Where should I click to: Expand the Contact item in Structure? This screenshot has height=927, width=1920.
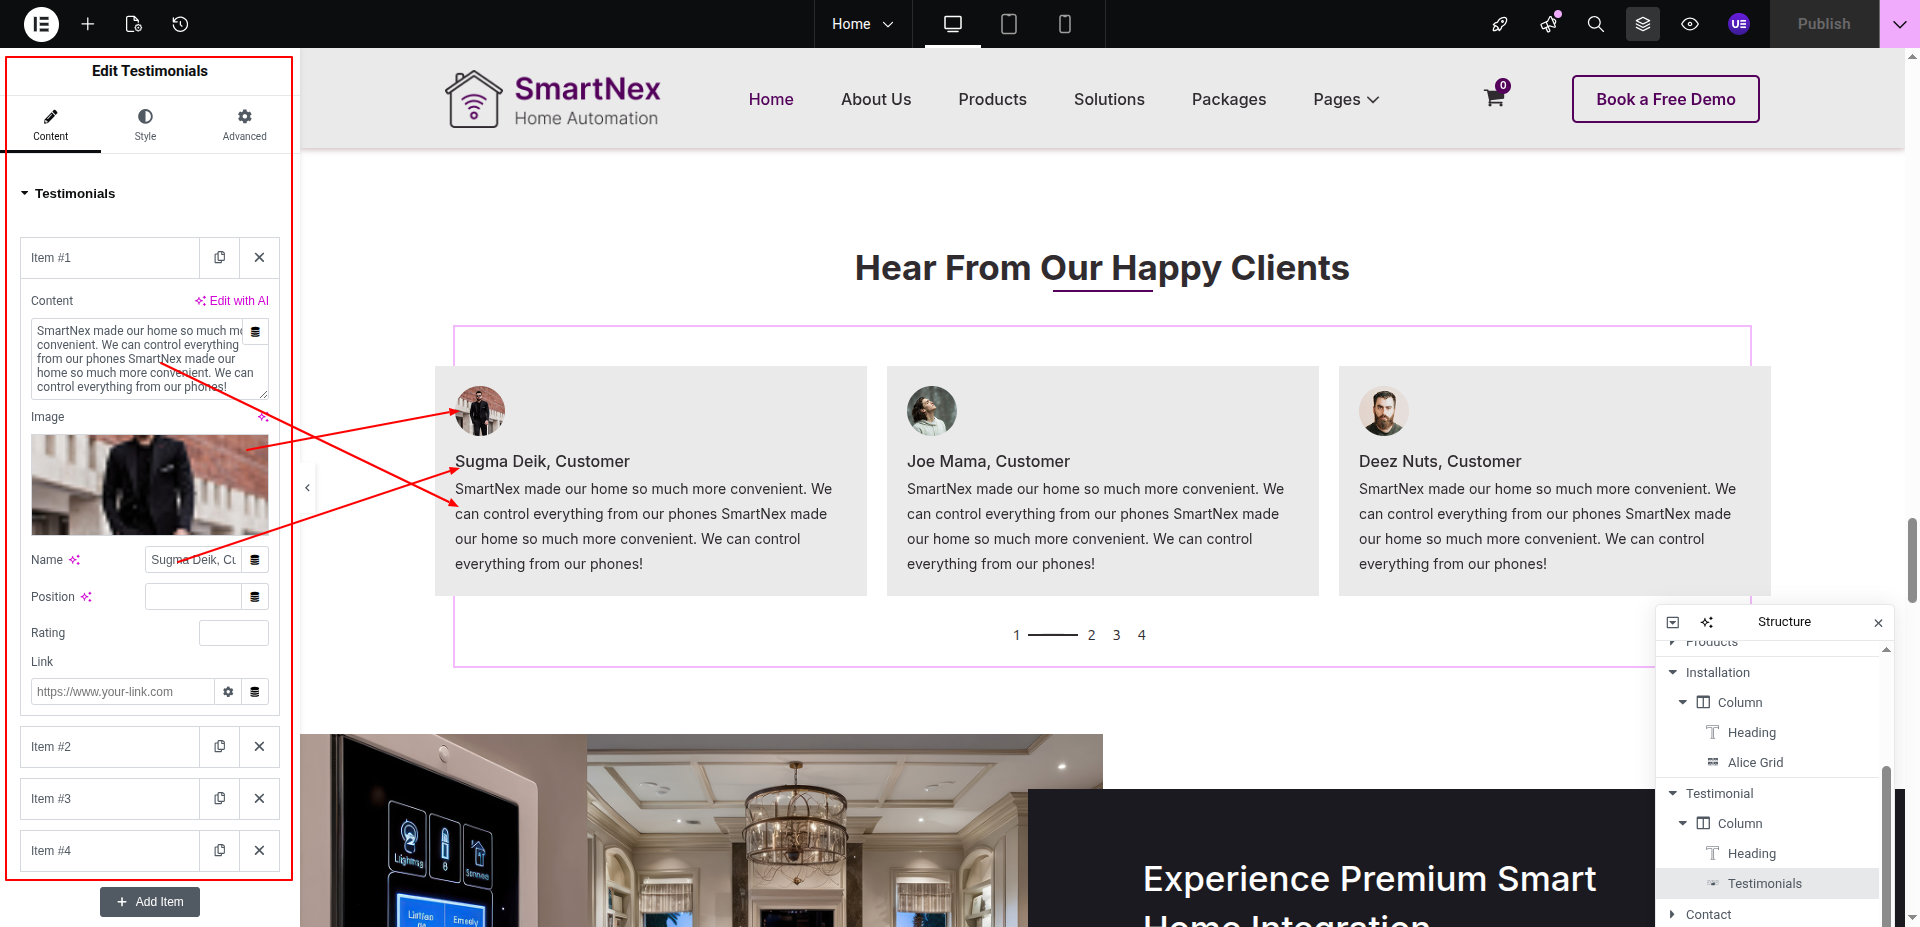pyautogui.click(x=1672, y=914)
